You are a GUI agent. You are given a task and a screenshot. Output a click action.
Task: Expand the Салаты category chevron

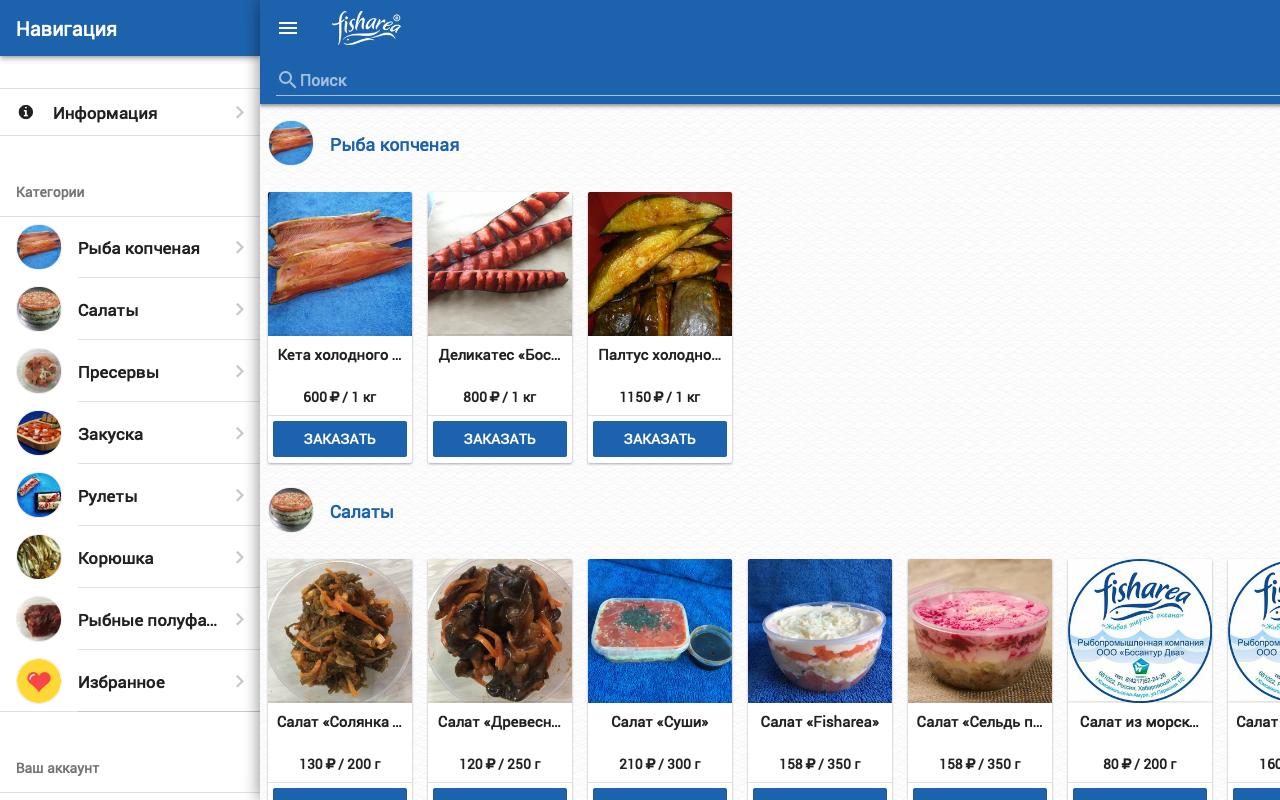[240, 310]
